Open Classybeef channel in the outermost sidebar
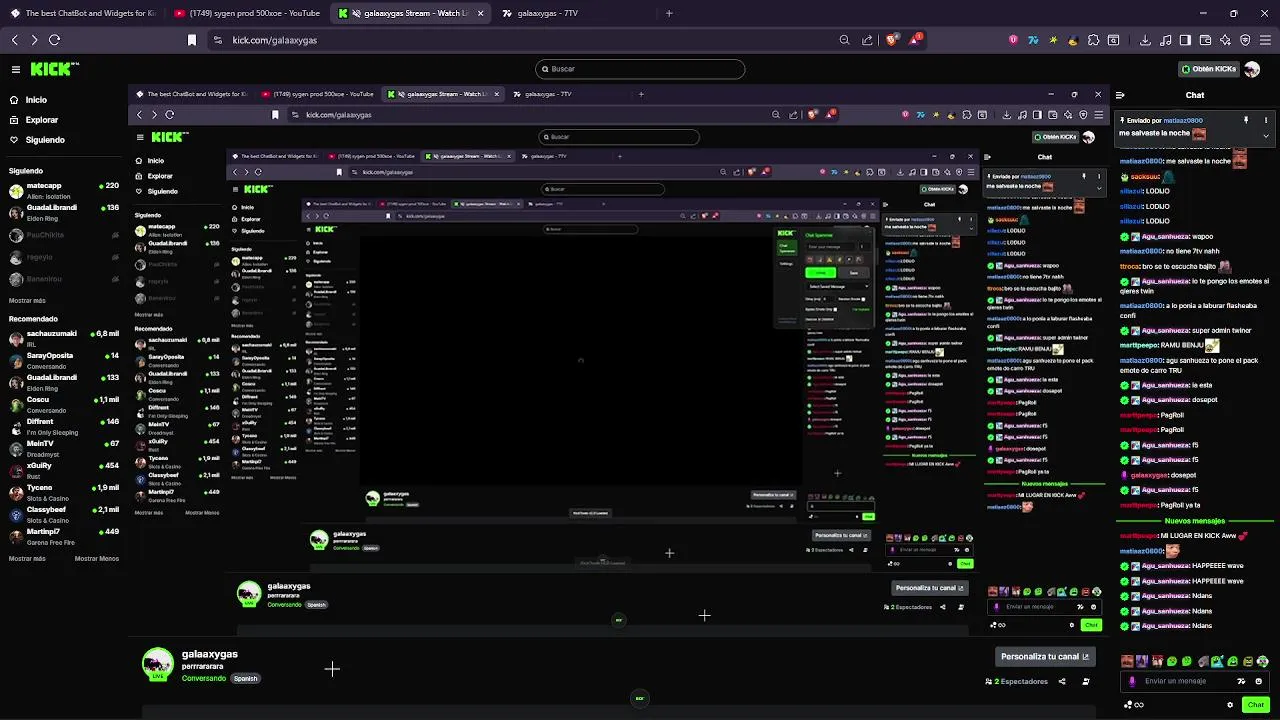The height and width of the screenshot is (720, 1280). click(x=64, y=515)
